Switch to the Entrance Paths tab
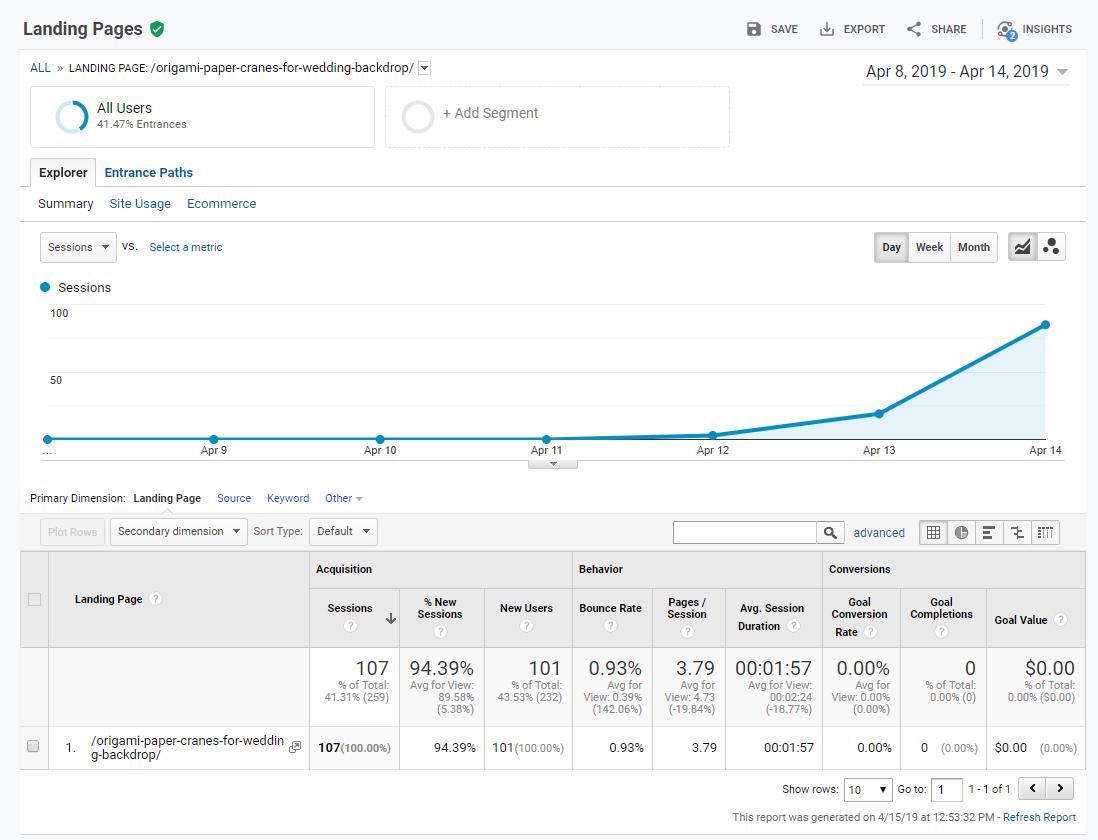Screen dimensions: 1098x840 148,172
